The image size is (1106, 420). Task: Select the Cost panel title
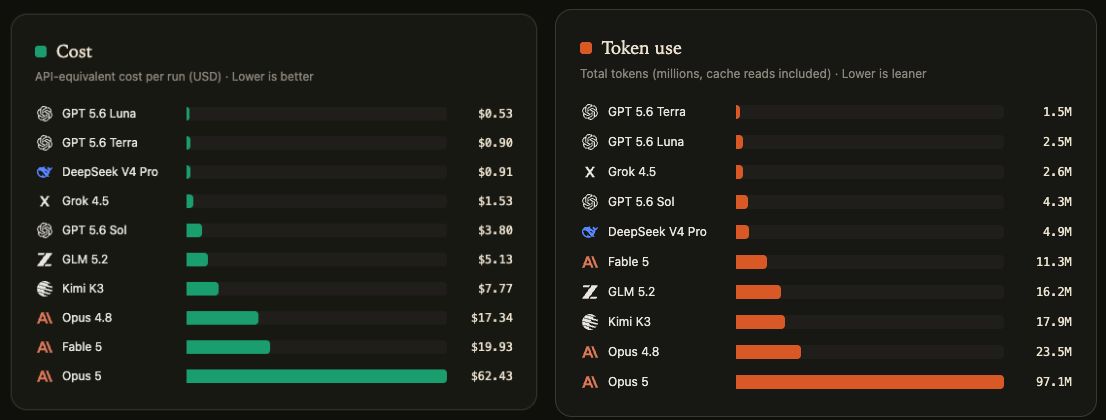(x=74, y=52)
